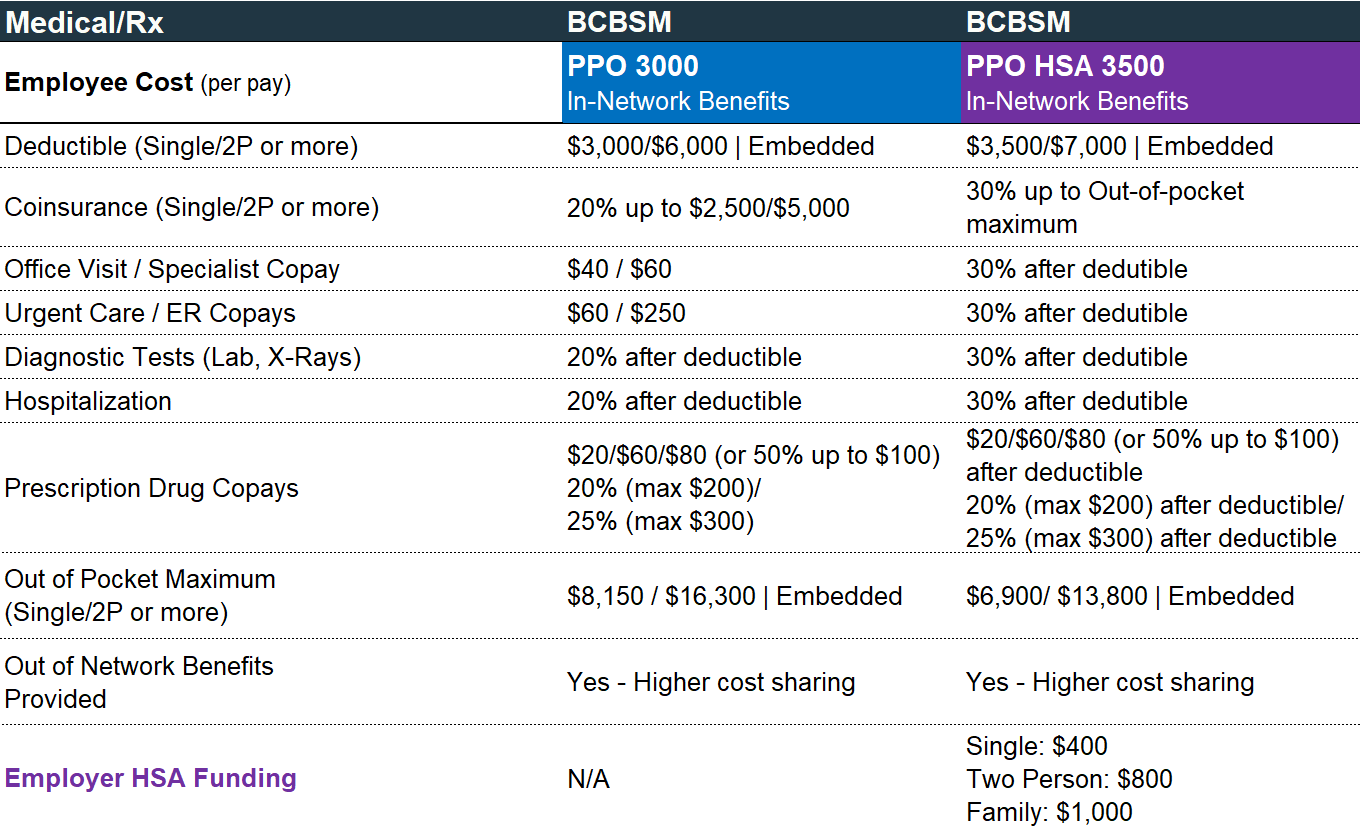The width and height of the screenshot is (1360, 829).
Task: Select the Coinsurance row label
Action: pos(192,207)
